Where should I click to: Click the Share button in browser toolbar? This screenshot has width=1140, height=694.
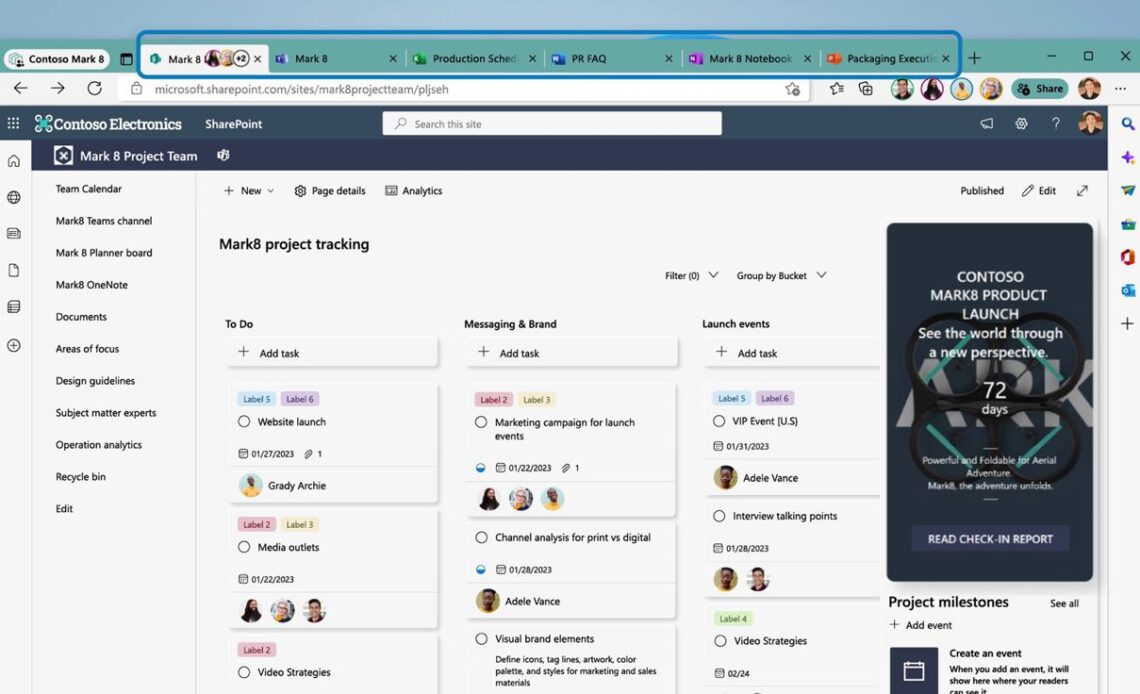(x=1040, y=89)
